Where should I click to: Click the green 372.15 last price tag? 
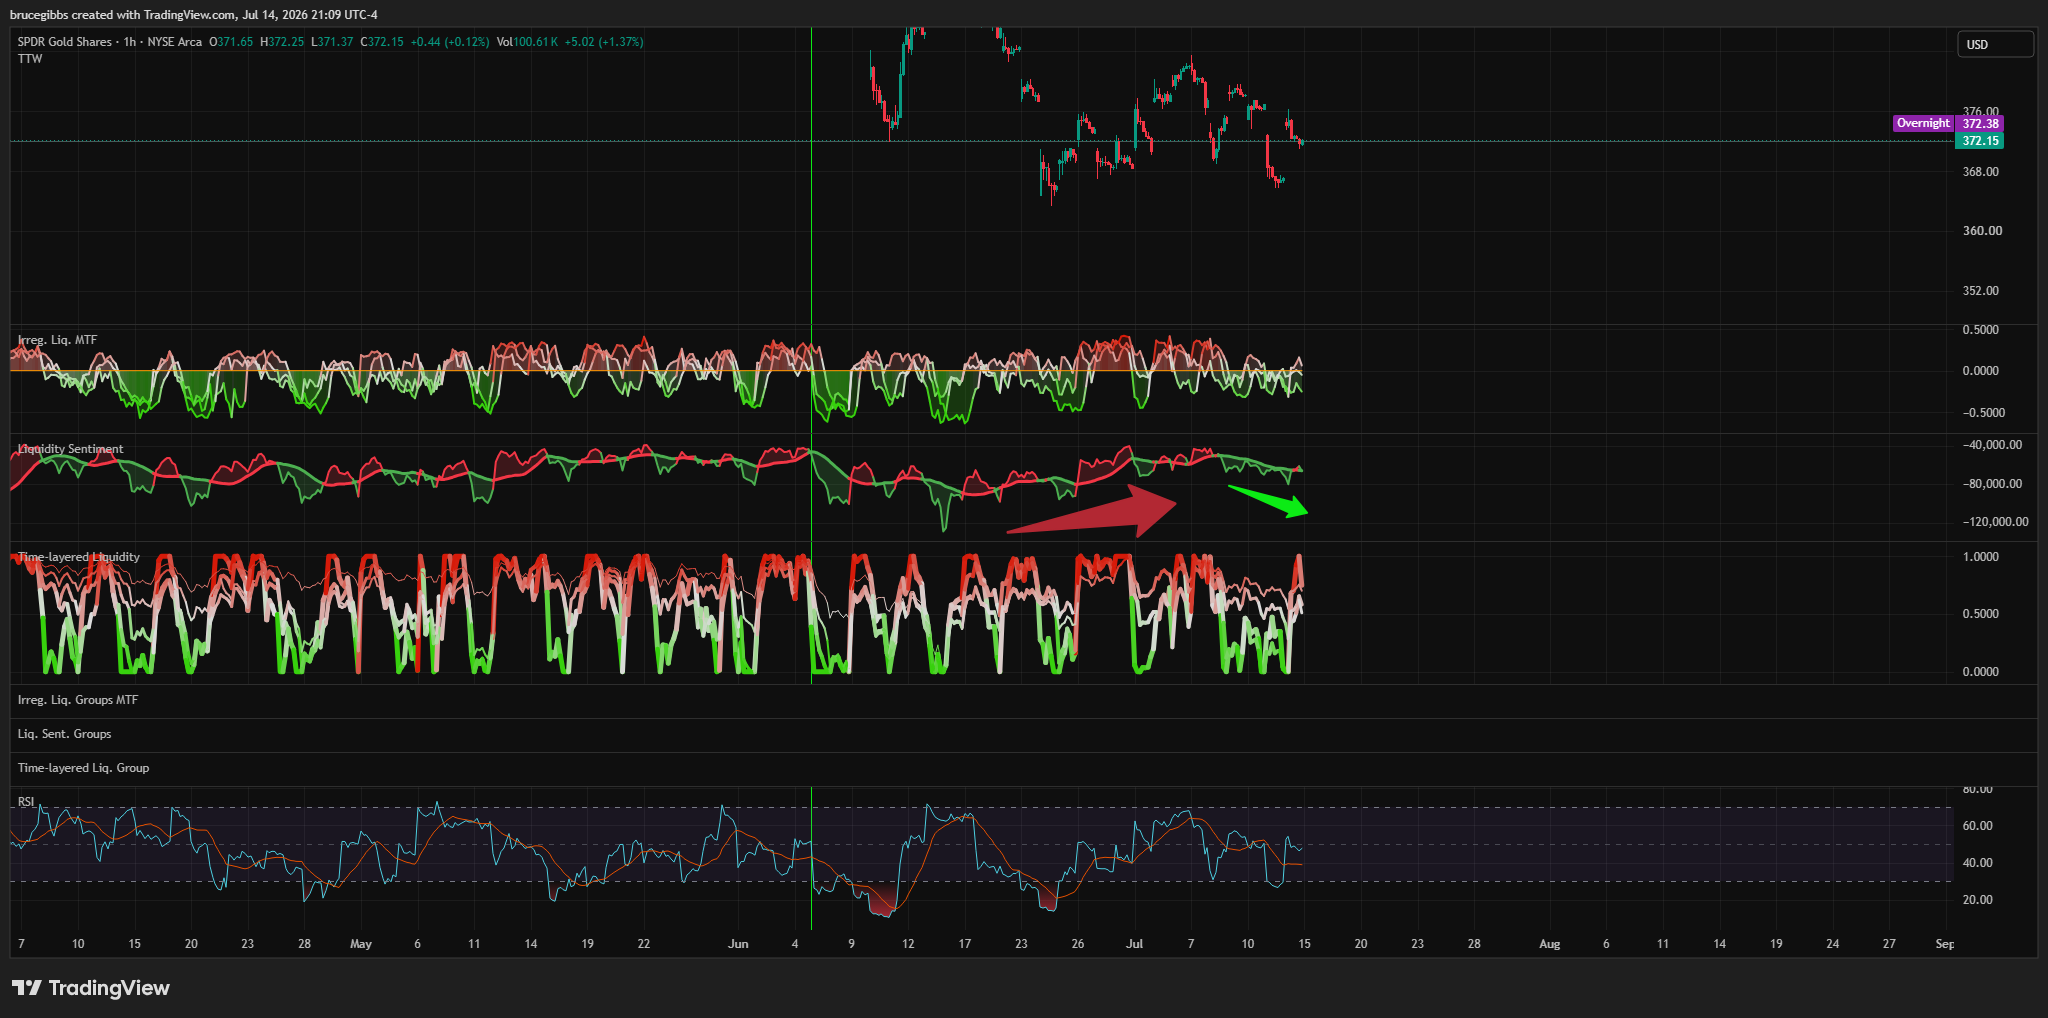tap(1980, 141)
